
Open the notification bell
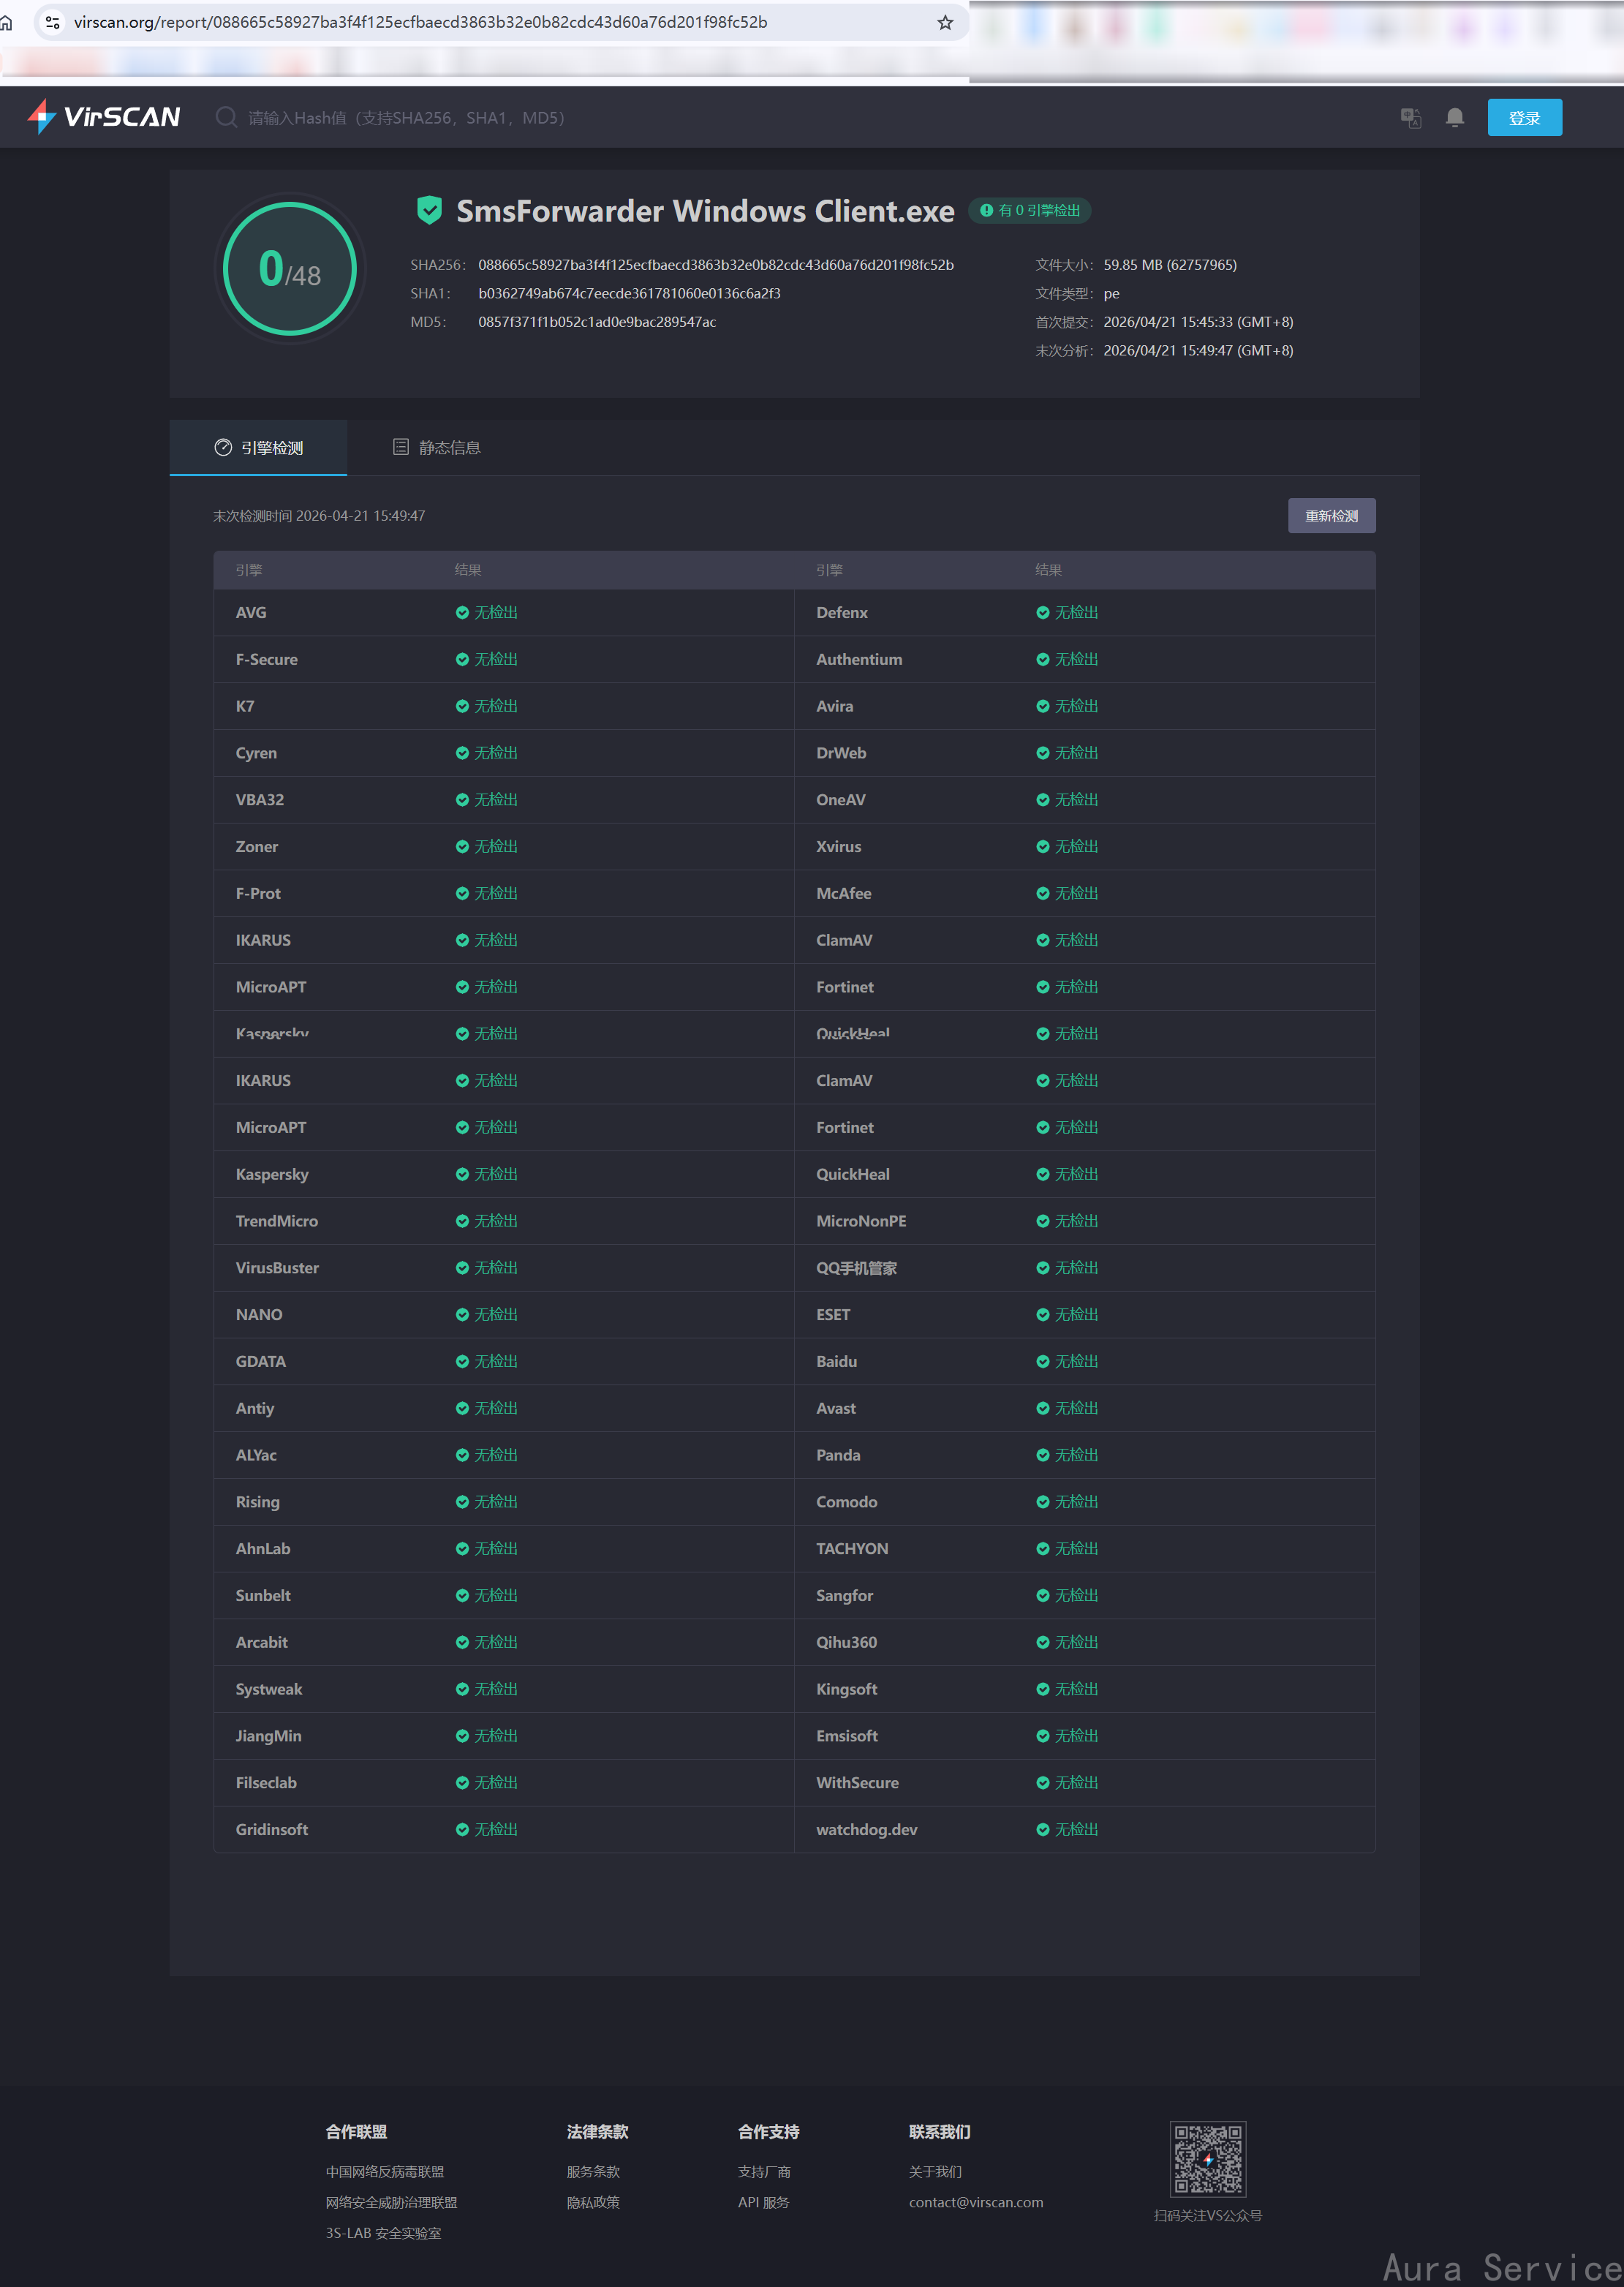(1454, 118)
